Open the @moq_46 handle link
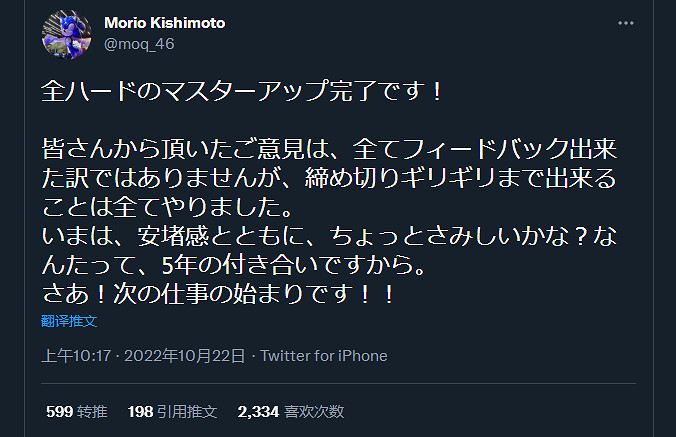This screenshot has width=676, height=437. 139,43
